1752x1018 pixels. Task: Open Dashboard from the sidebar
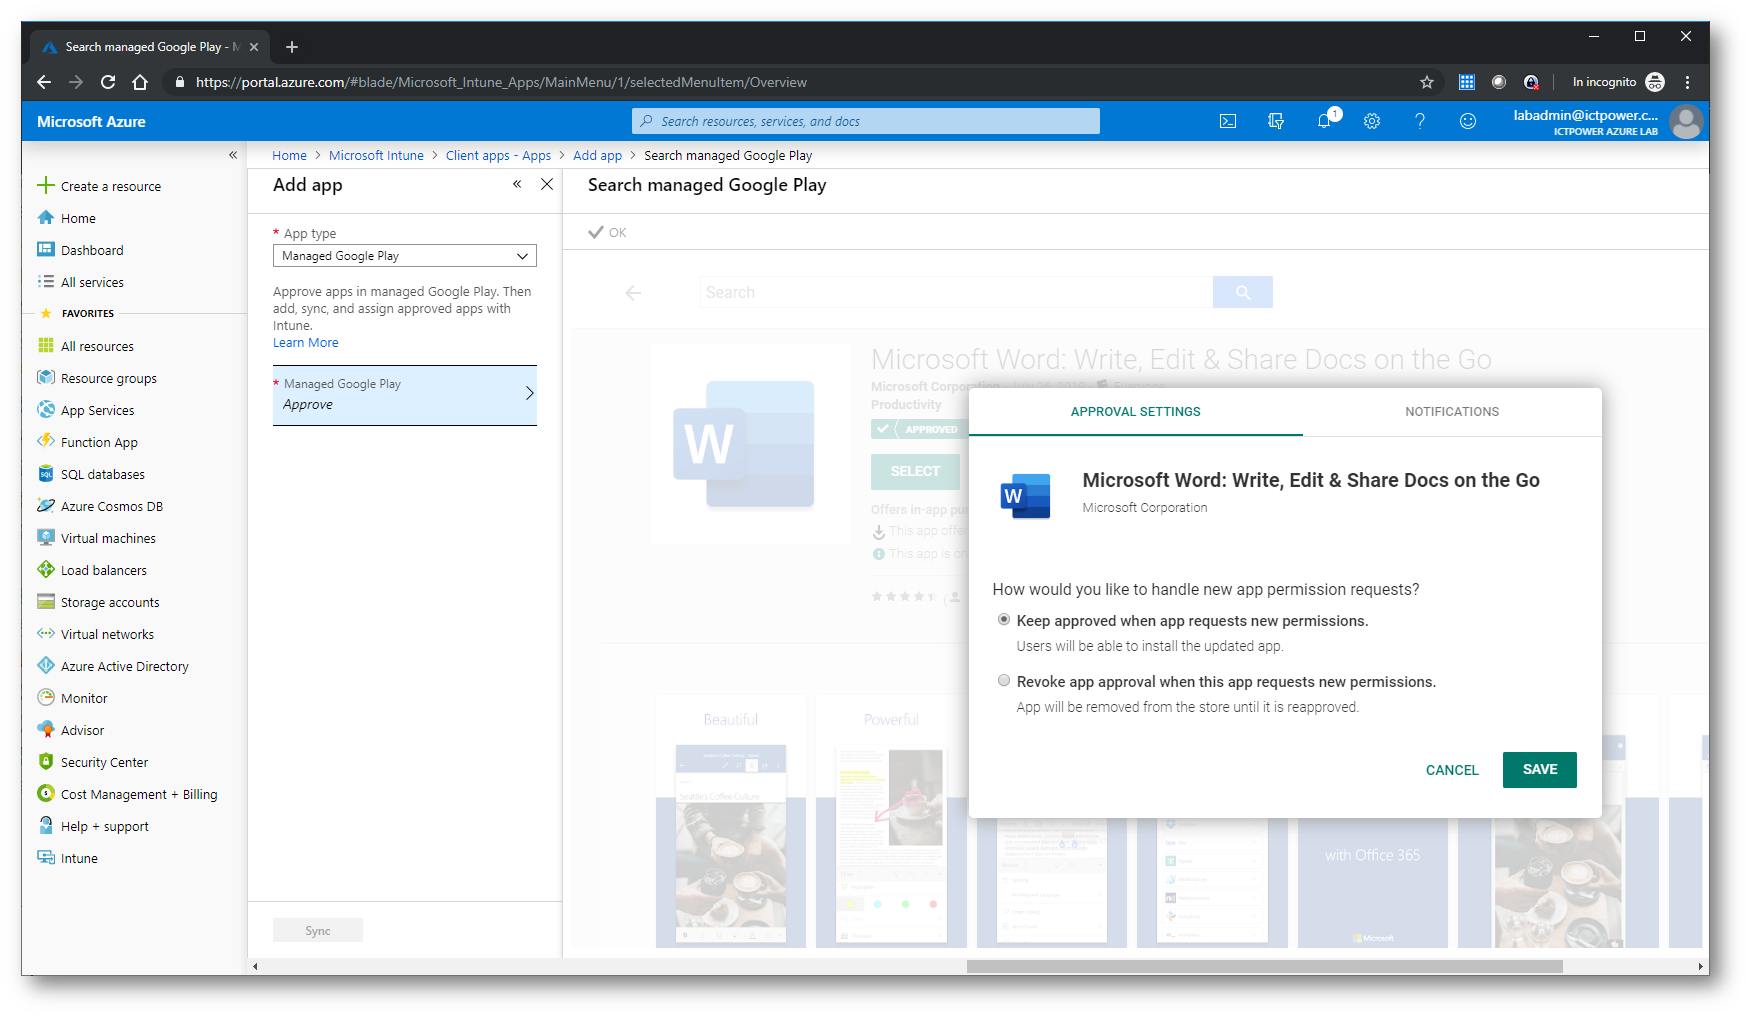[92, 250]
